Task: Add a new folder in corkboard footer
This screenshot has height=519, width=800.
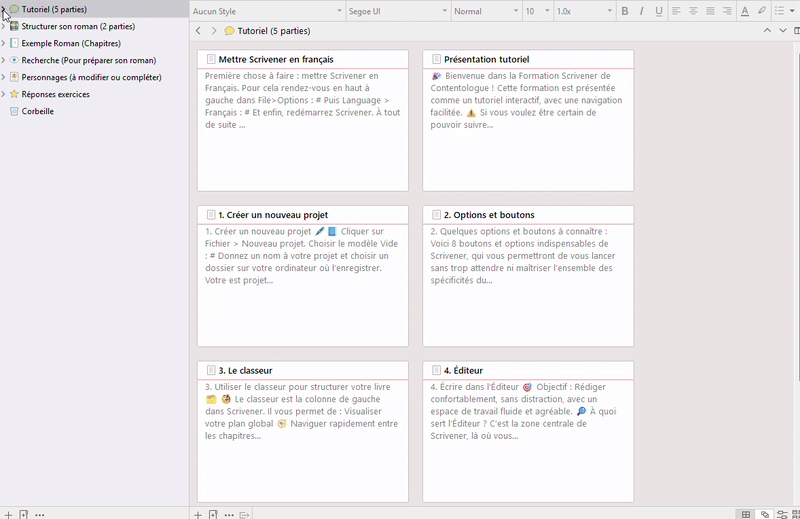Action: [213, 514]
